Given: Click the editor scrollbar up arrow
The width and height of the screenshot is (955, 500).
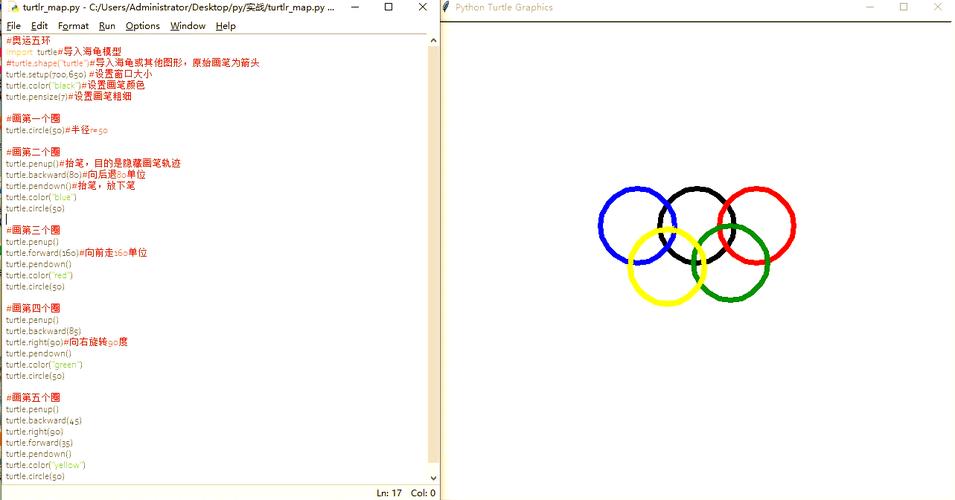Looking at the screenshot, I should (433, 40).
